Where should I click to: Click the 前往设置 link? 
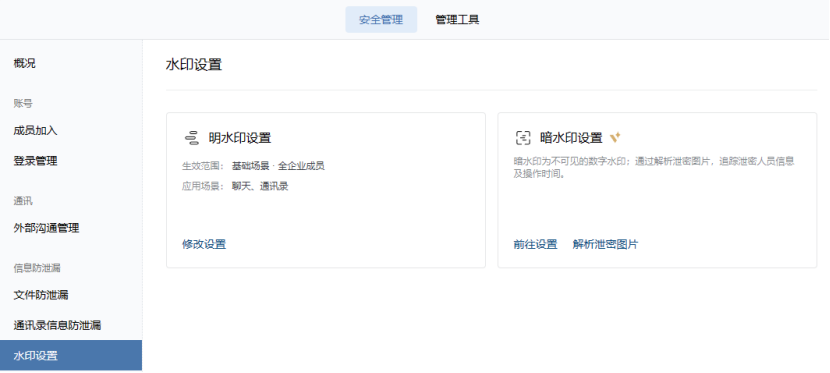pos(535,244)
